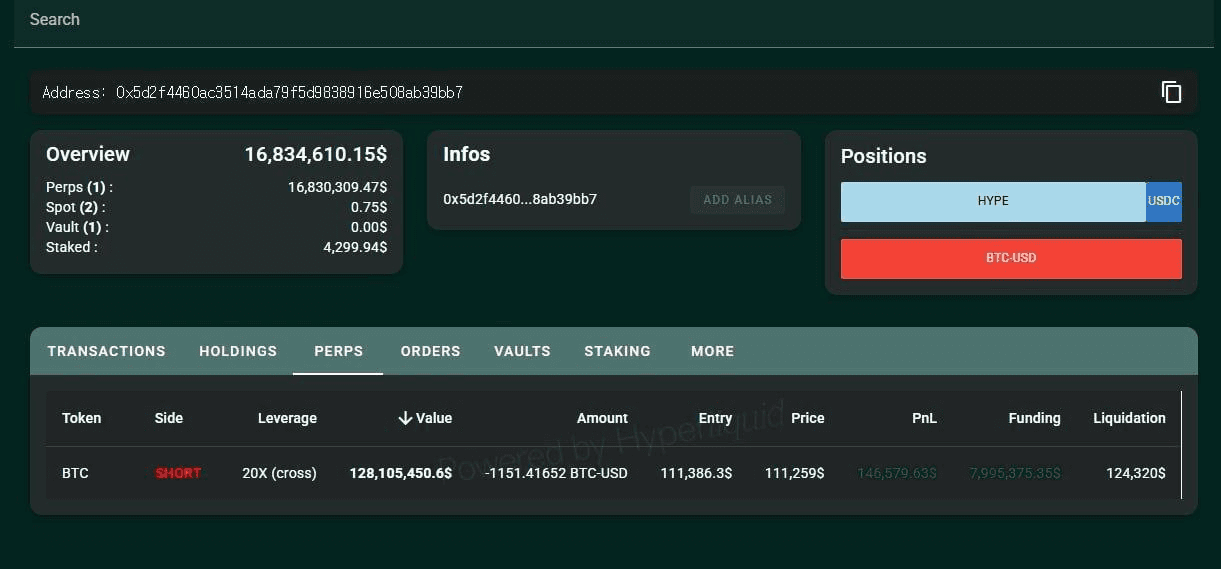The width and height of the screenshot is (1221, 569).
Task: Click the shortened address 0x5d2f4460...8ab39bb7 in Infos
Action: [520, 199]
